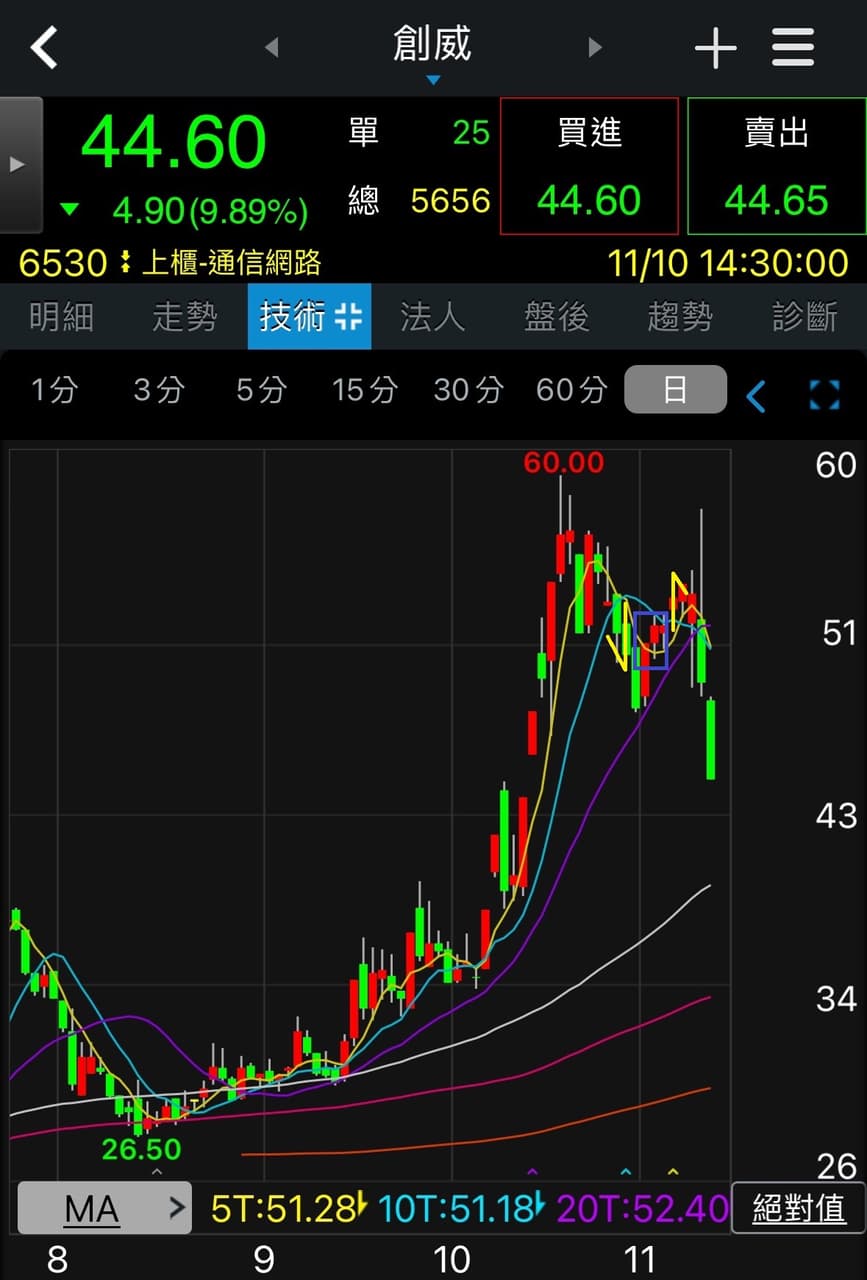Tap the expansion icon beside 技術
Viewport: 867px width, 1280px height.
click(x=348, y=317)
